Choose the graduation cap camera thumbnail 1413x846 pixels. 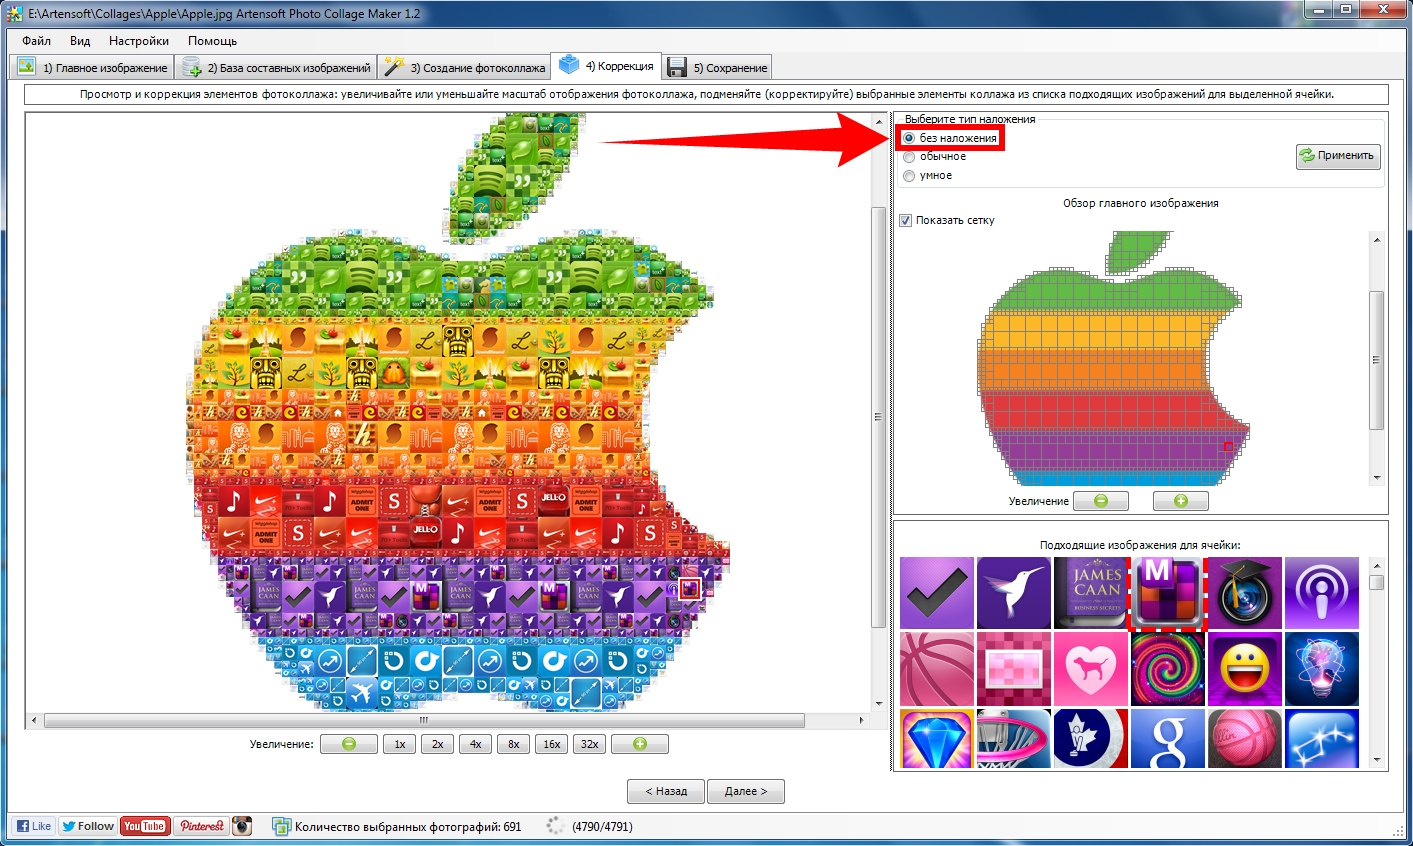tap(1245, 593)
